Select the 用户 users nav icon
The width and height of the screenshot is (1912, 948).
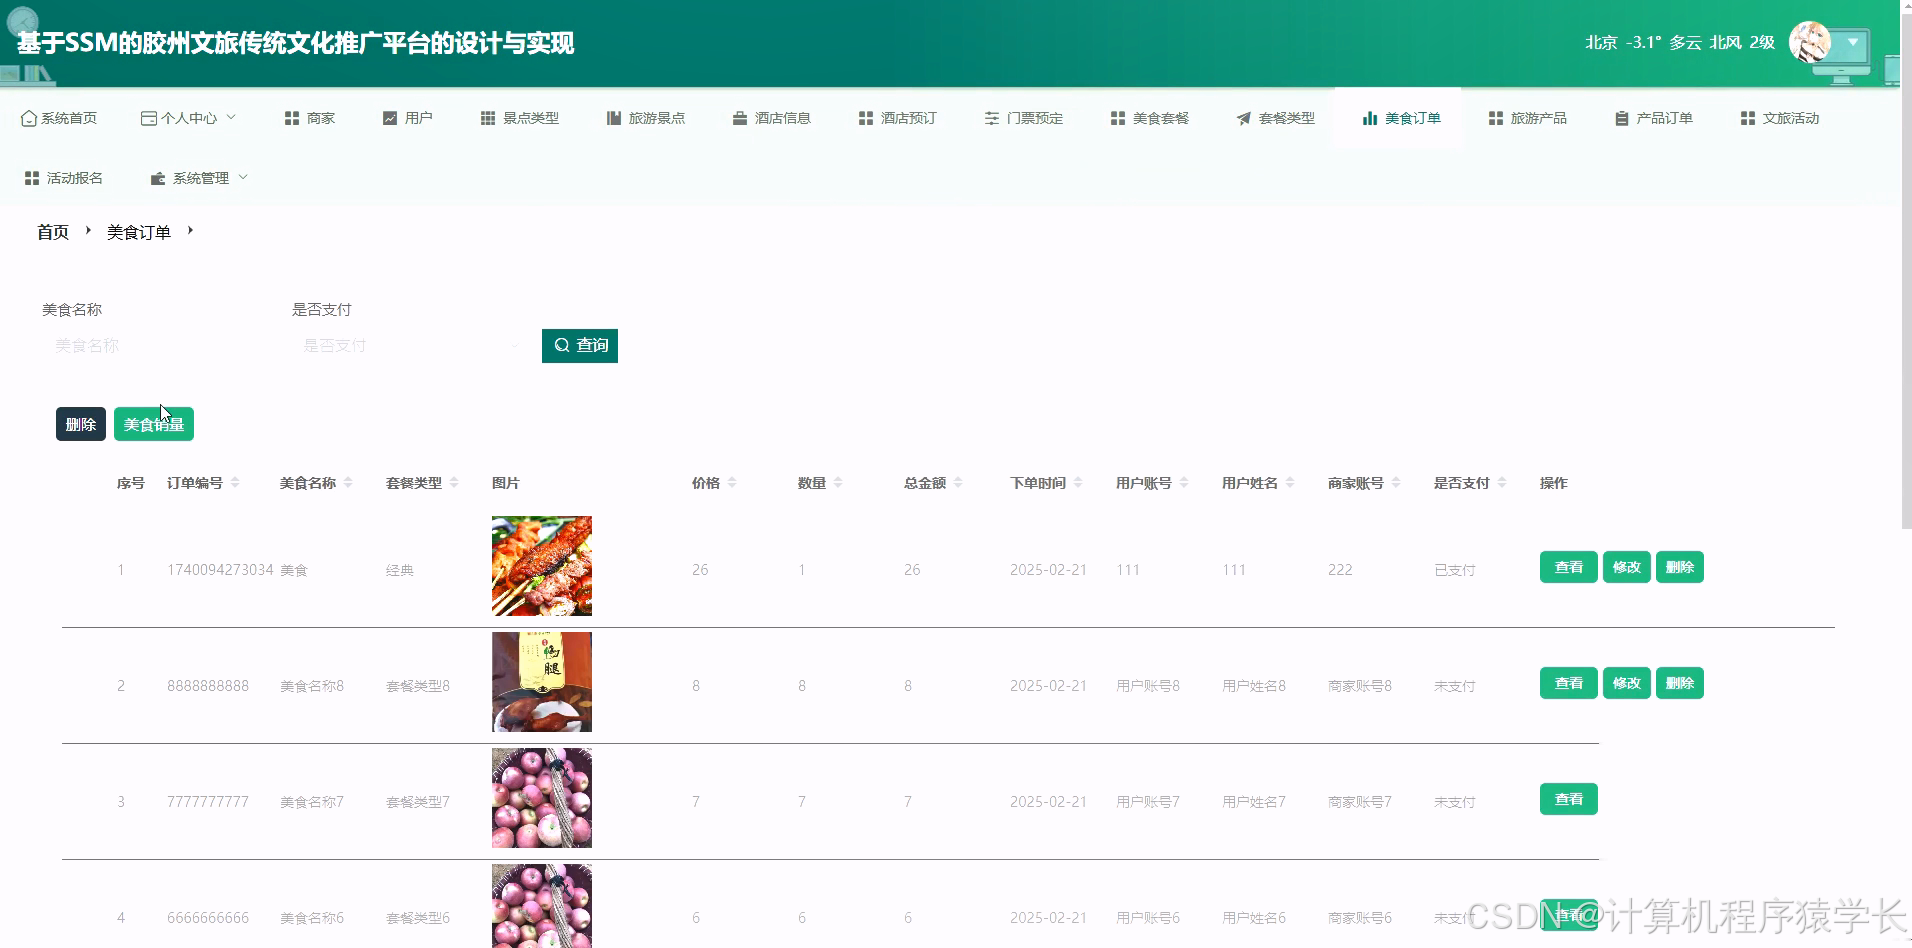click(390, 117)
